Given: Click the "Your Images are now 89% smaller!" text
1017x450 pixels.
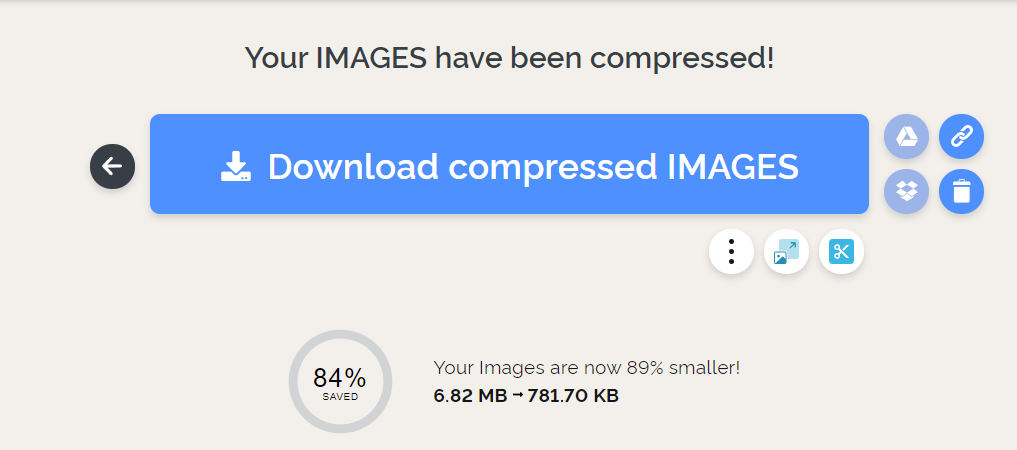Looking at the screenshot, I should 586,367.
